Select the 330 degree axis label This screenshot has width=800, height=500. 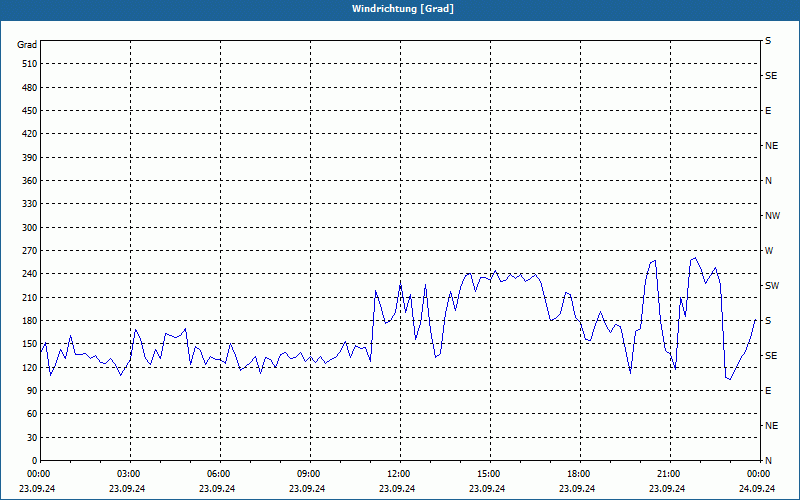[30, 204]
